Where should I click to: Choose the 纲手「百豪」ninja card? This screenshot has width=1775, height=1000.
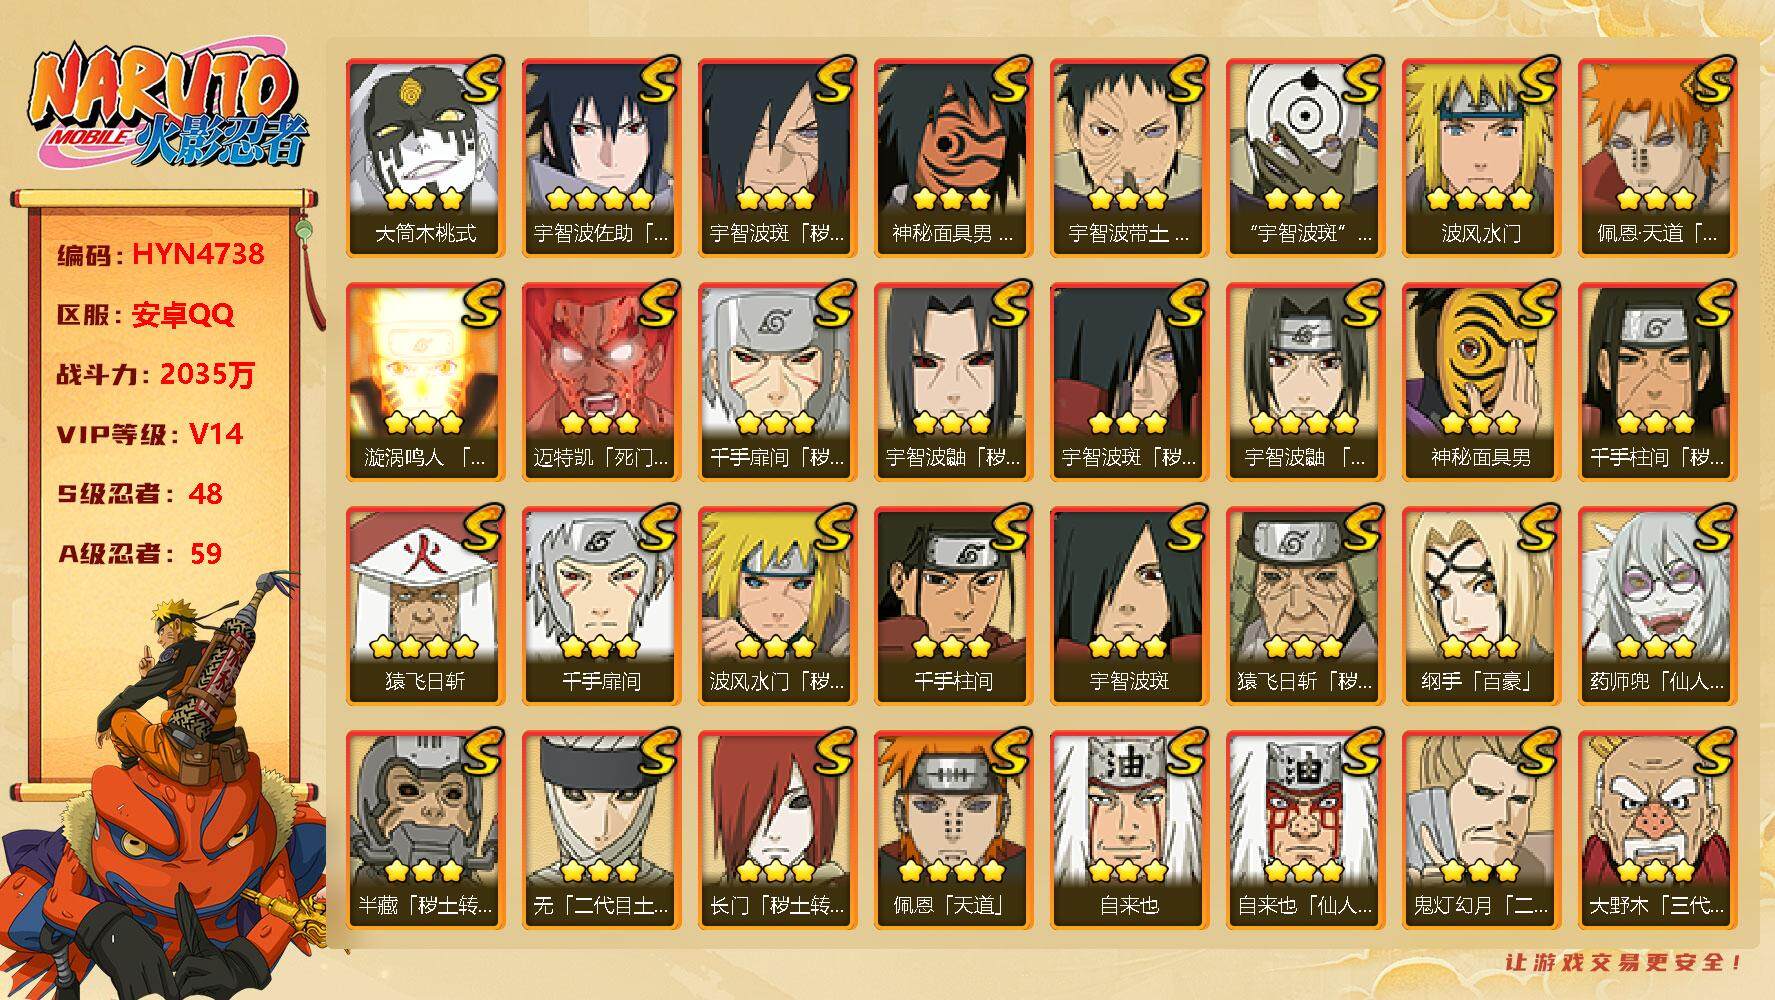pyautogui.click(x=1481, y=606)
